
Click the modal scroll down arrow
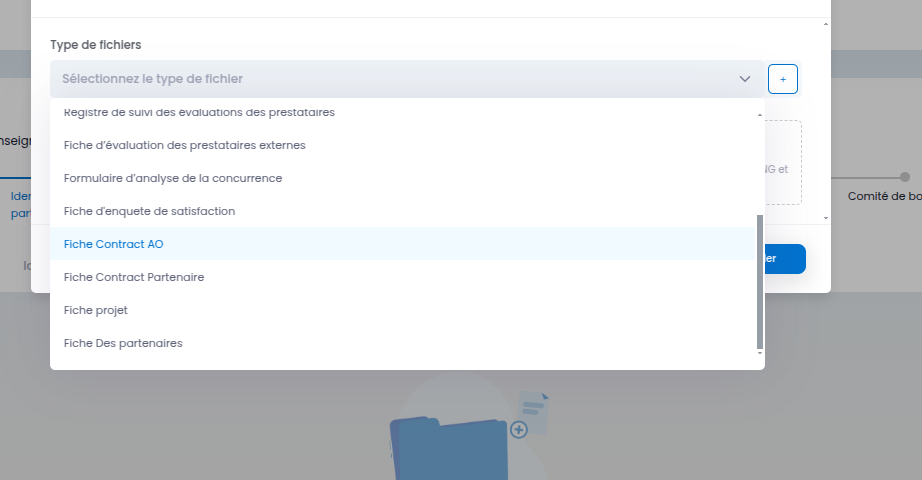(x=826, y=218)
